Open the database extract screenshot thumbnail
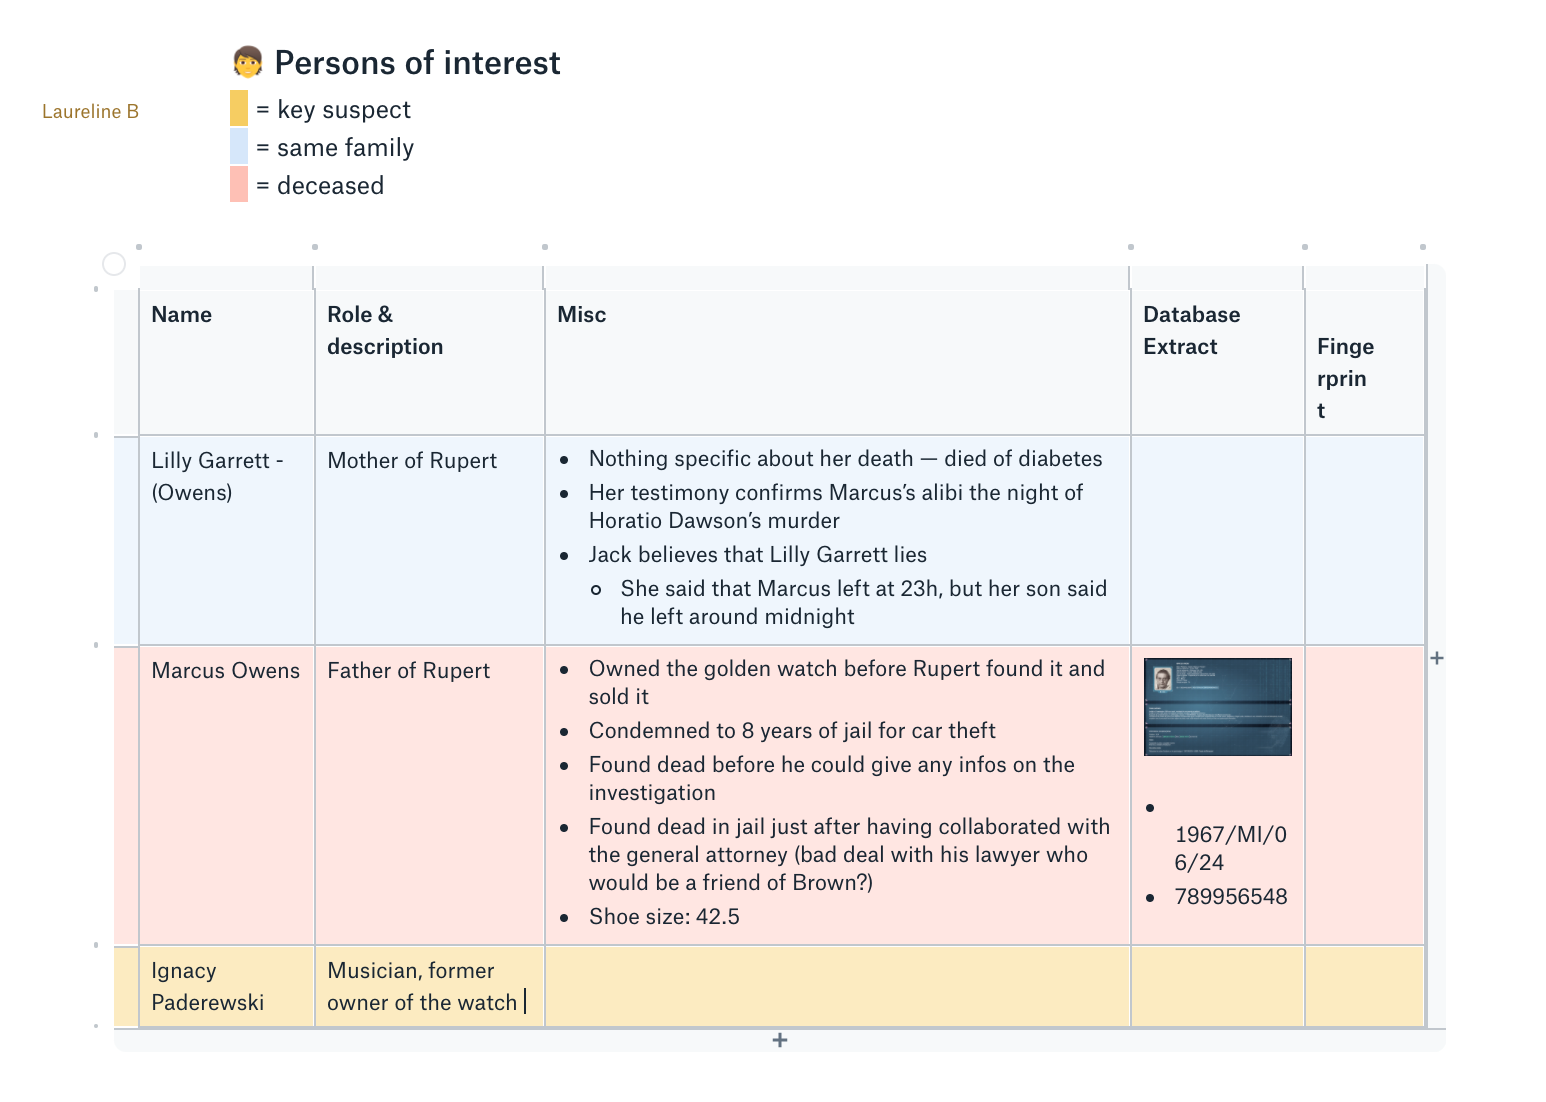The height and width of the screenshot is (1102, 1546). (x=1217, y=707)
